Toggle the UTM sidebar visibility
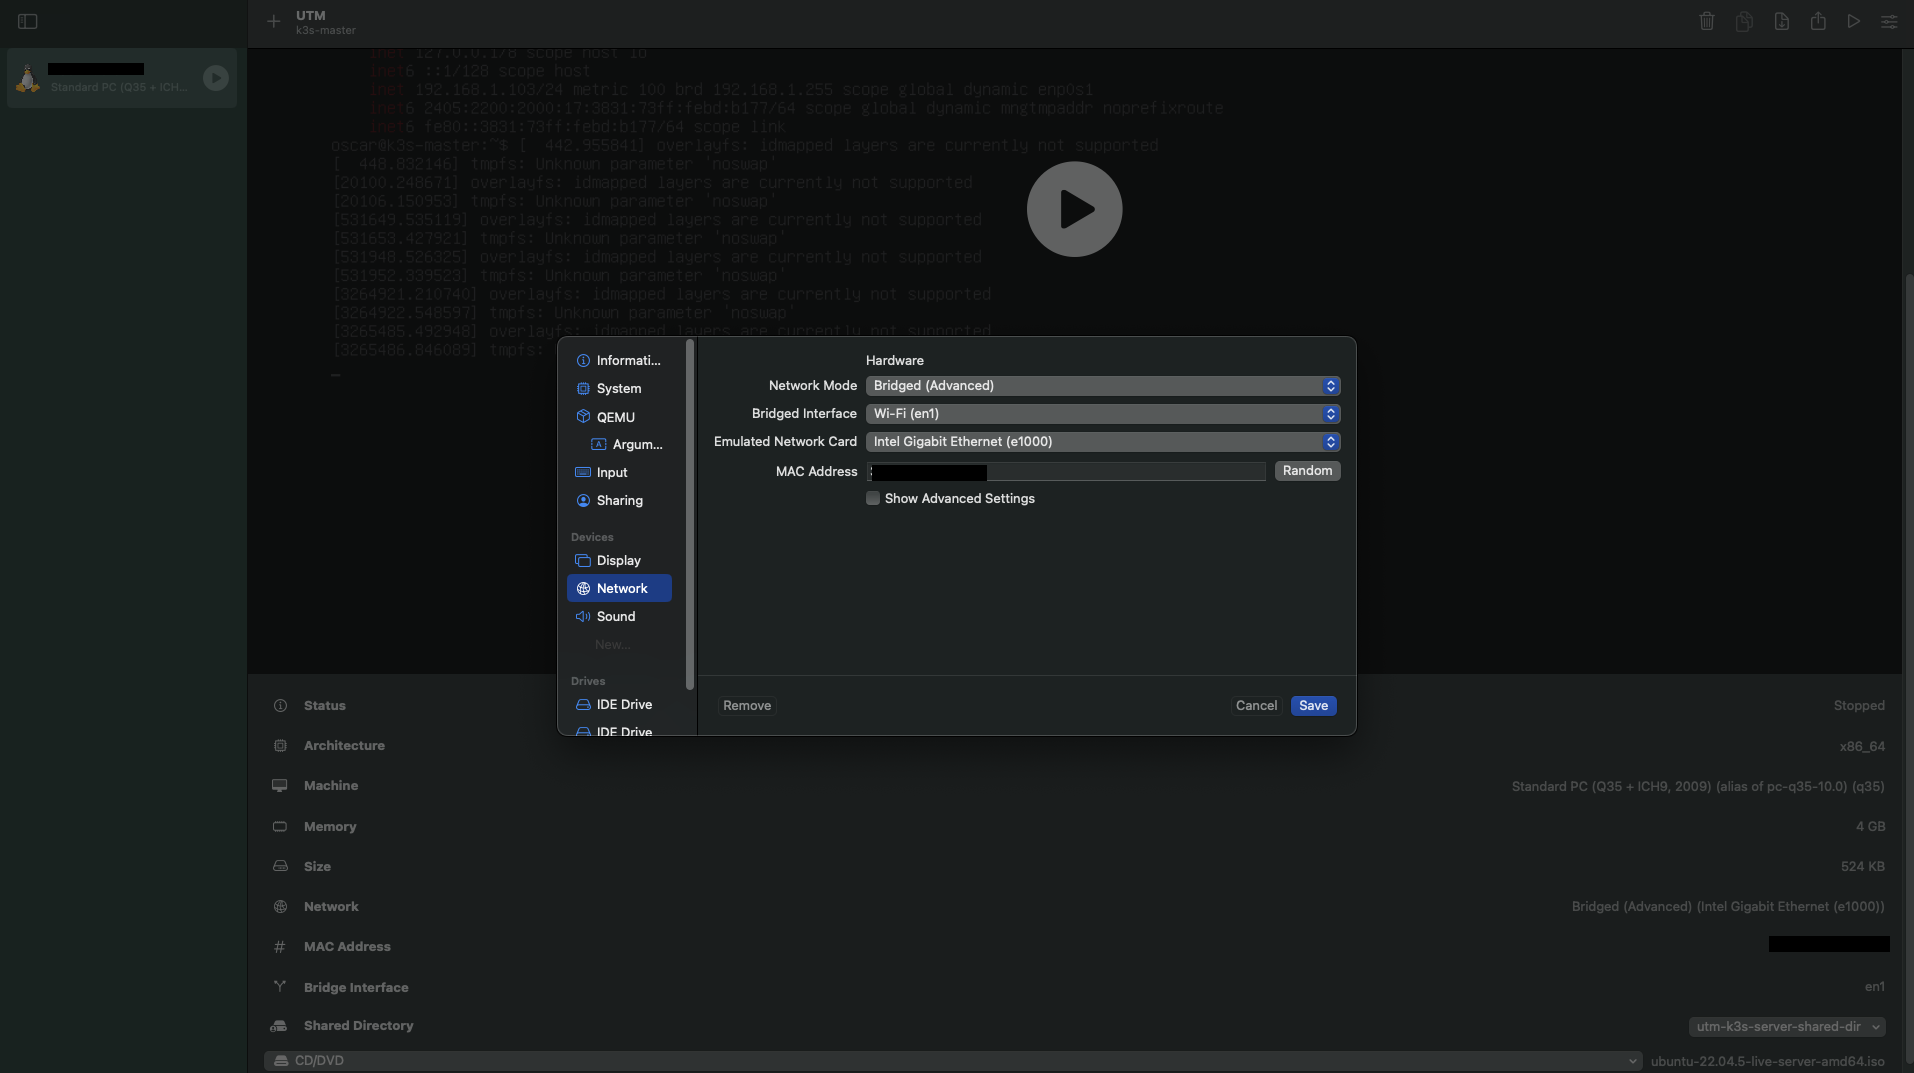 [27, 21]
